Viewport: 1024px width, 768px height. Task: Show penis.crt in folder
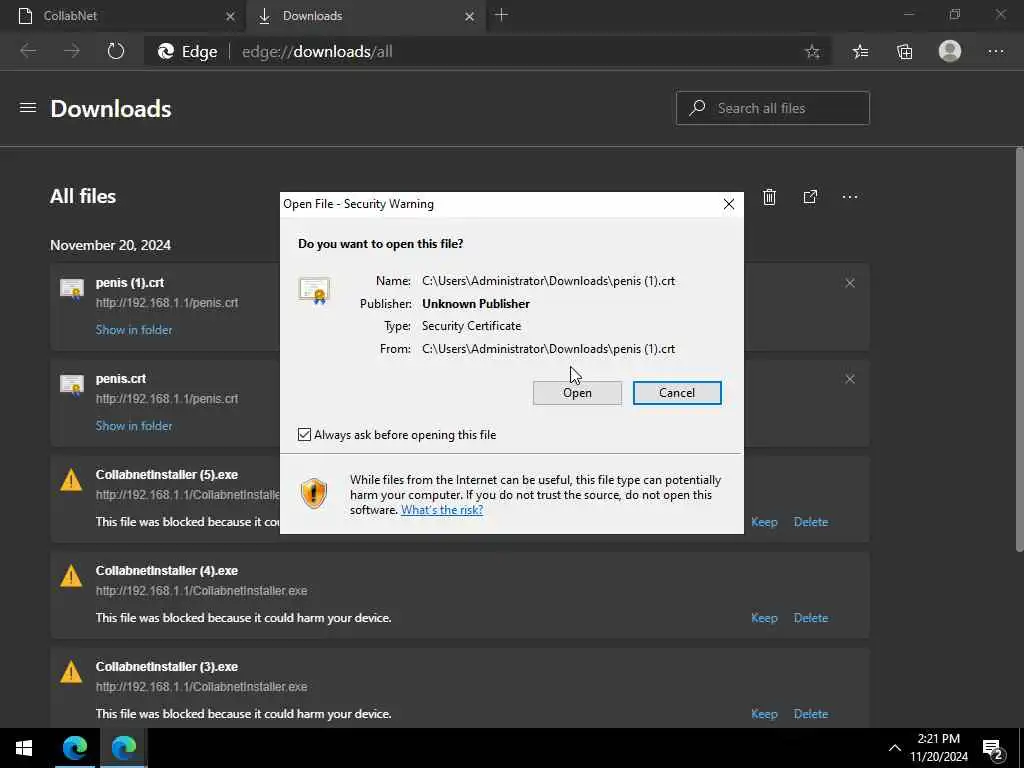coord(134,426)
